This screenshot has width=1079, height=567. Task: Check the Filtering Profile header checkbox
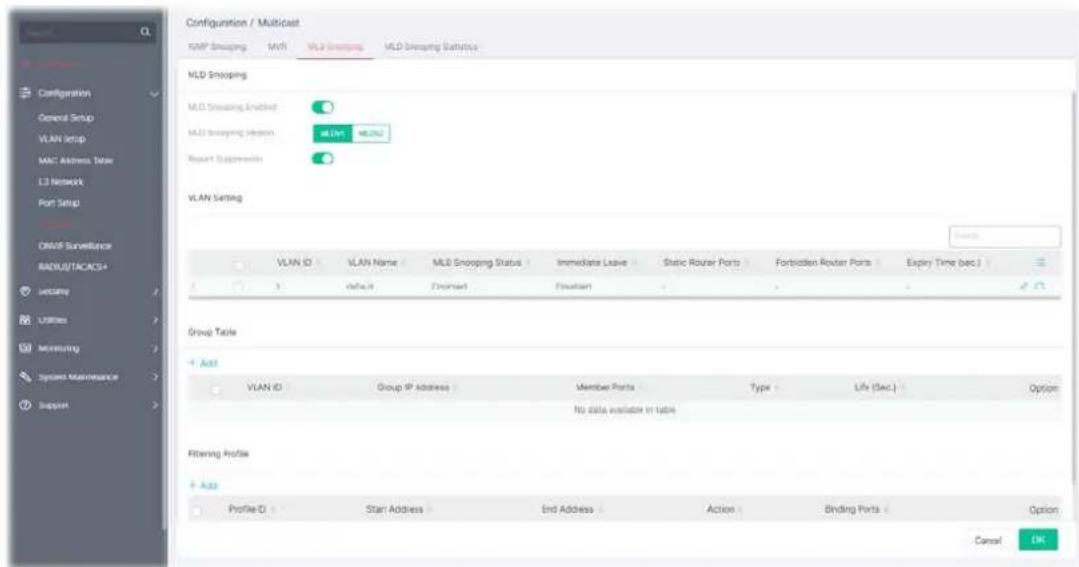pyautogui.click(x=197, y=511)
